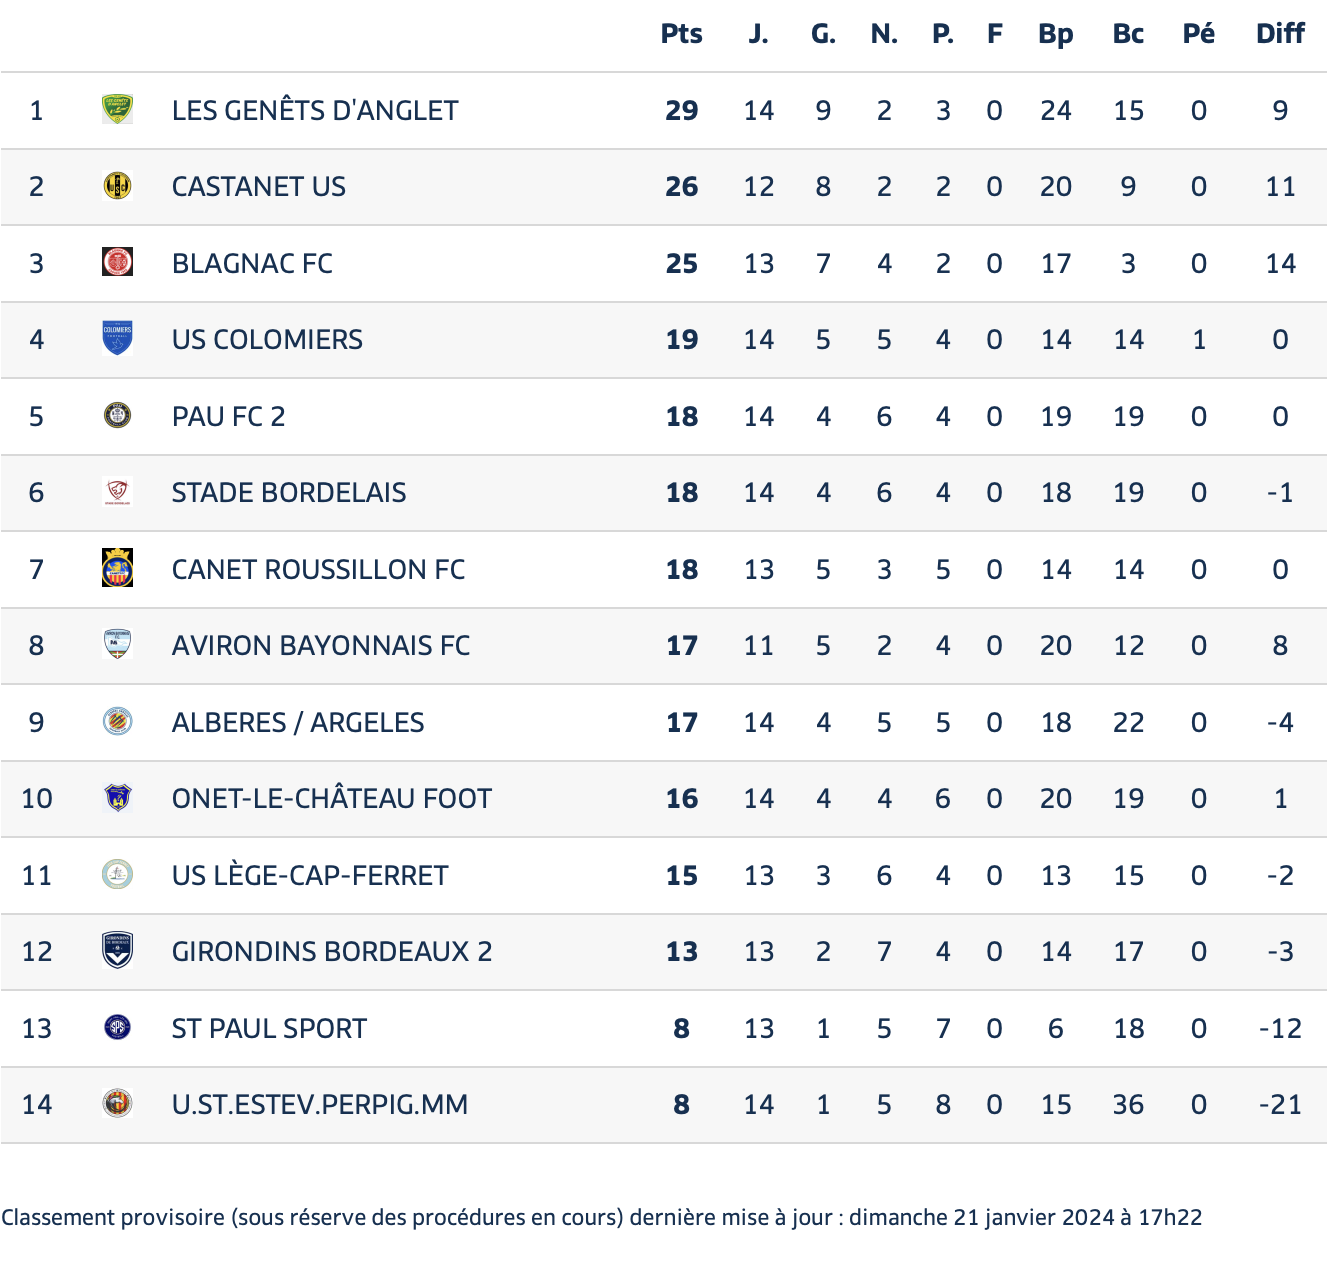
Task: Click the U.ST.ESTEV.PERPIG.MM club badge
Action: pos(117,1104)
